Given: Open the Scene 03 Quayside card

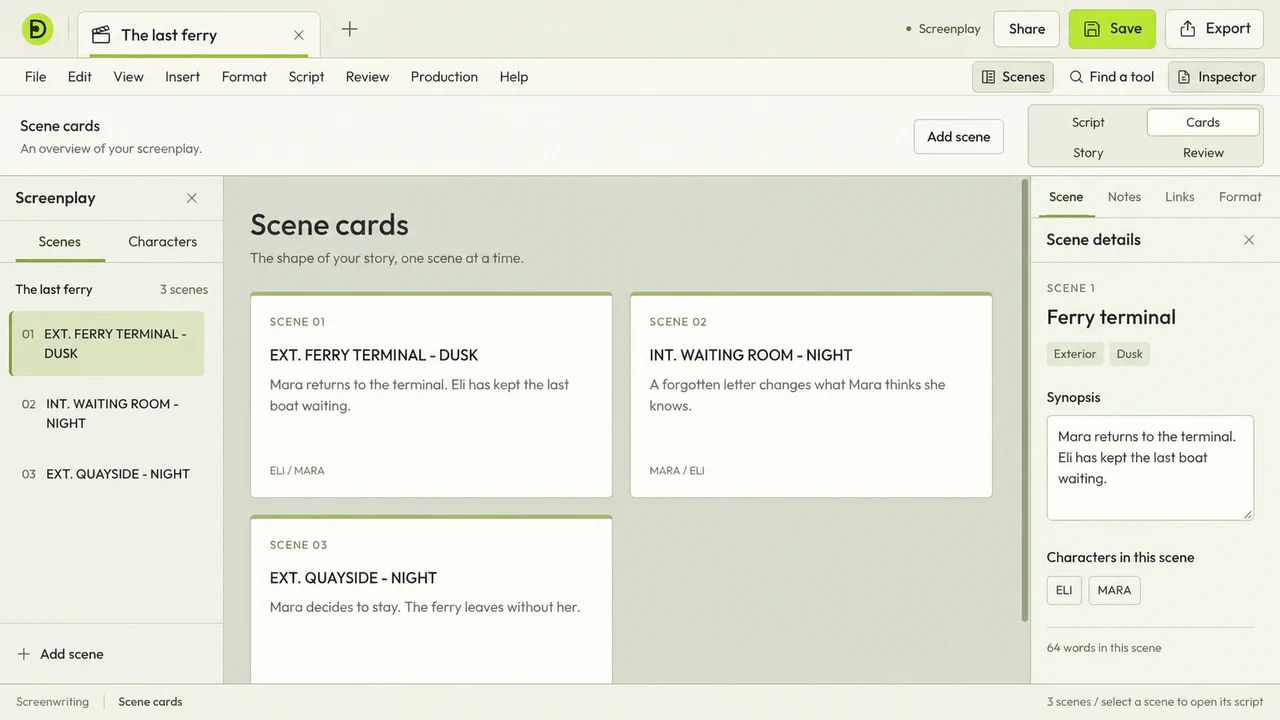Looking at the screenshot, I should click(431, 600).
